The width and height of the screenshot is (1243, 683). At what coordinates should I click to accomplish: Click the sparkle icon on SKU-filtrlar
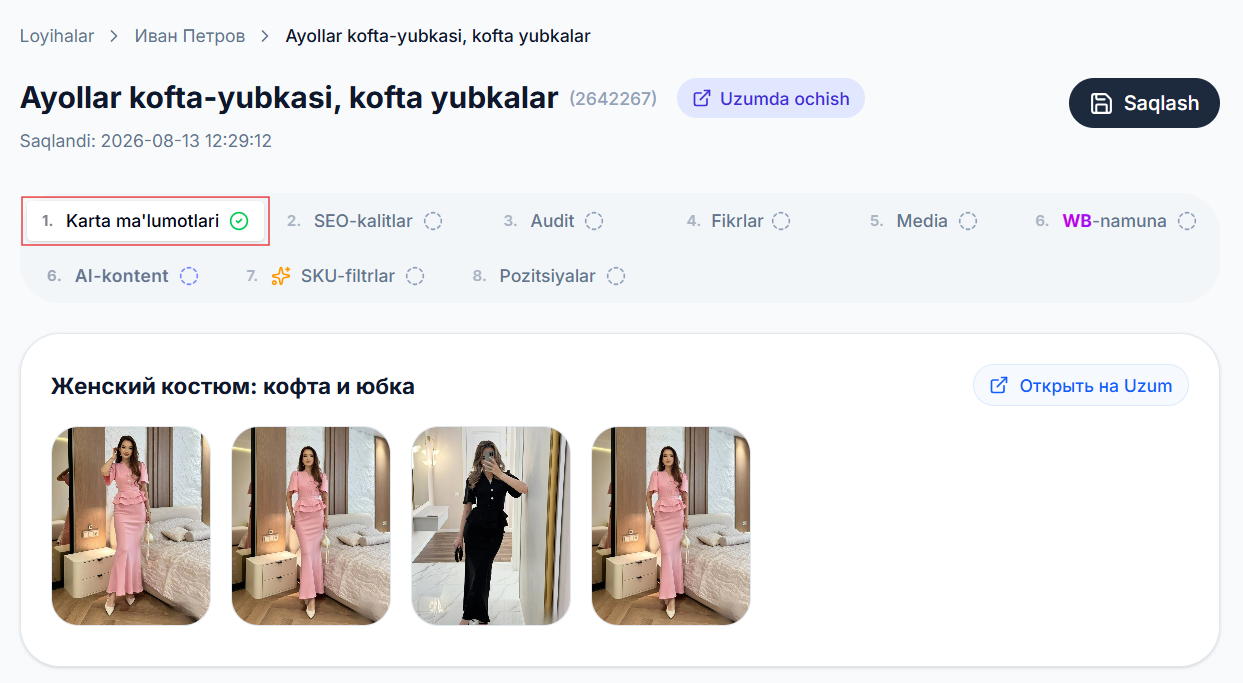[281, 276]
